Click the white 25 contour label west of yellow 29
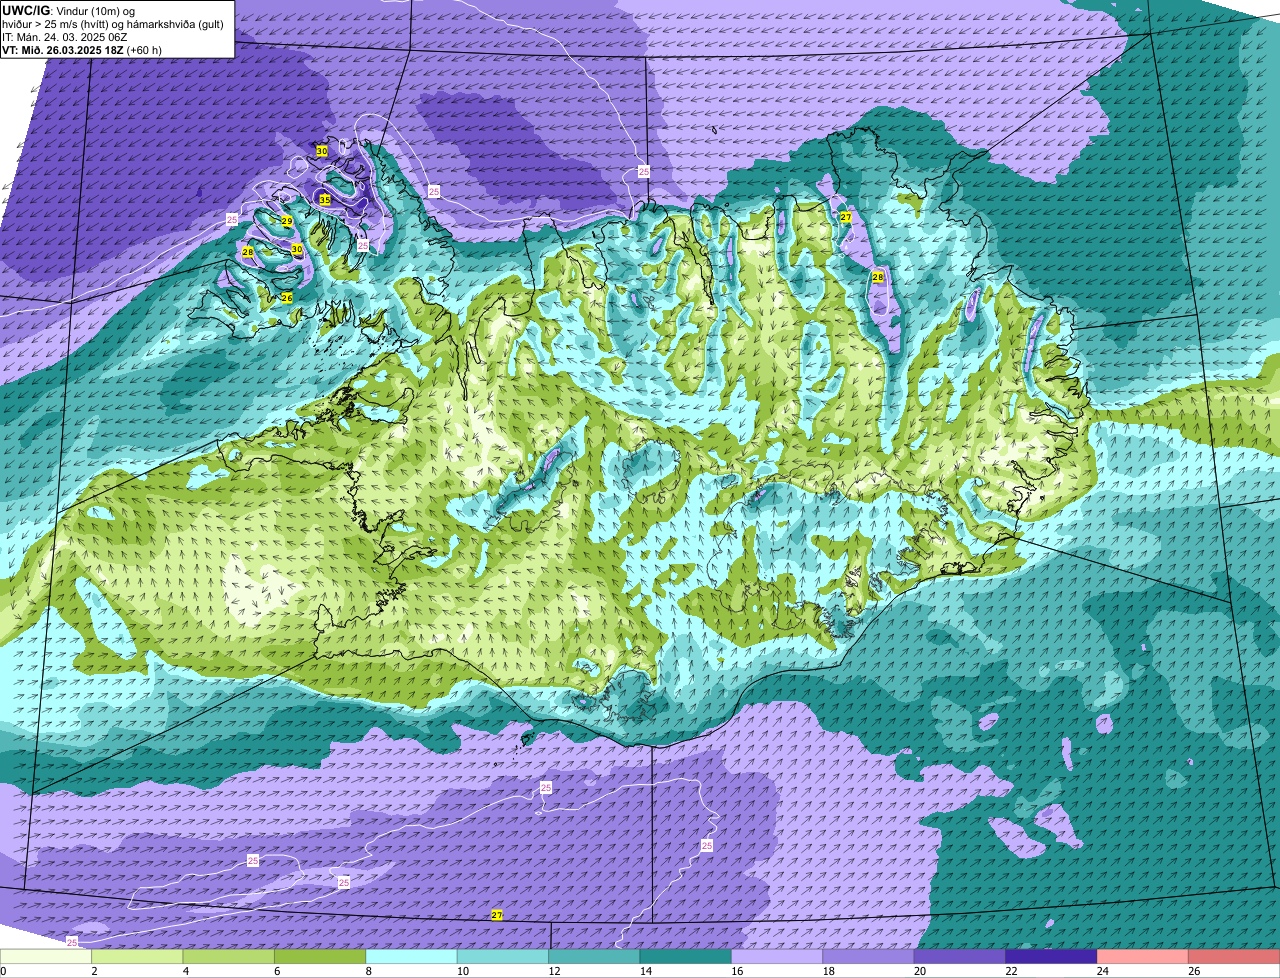1280x978 pixels. click(x=232, y=219)
